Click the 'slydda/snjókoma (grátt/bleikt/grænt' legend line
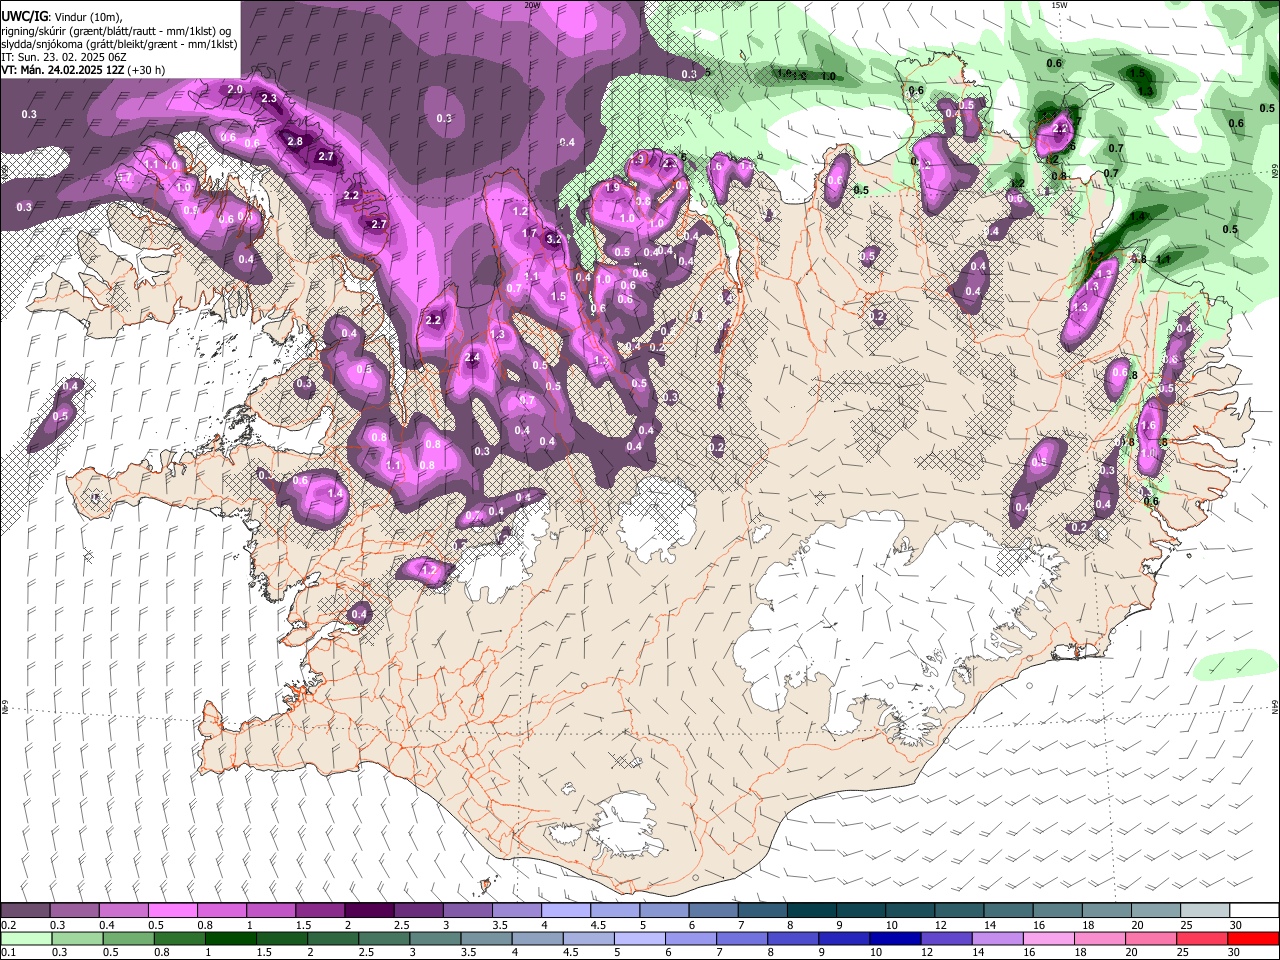 (119, 44)
